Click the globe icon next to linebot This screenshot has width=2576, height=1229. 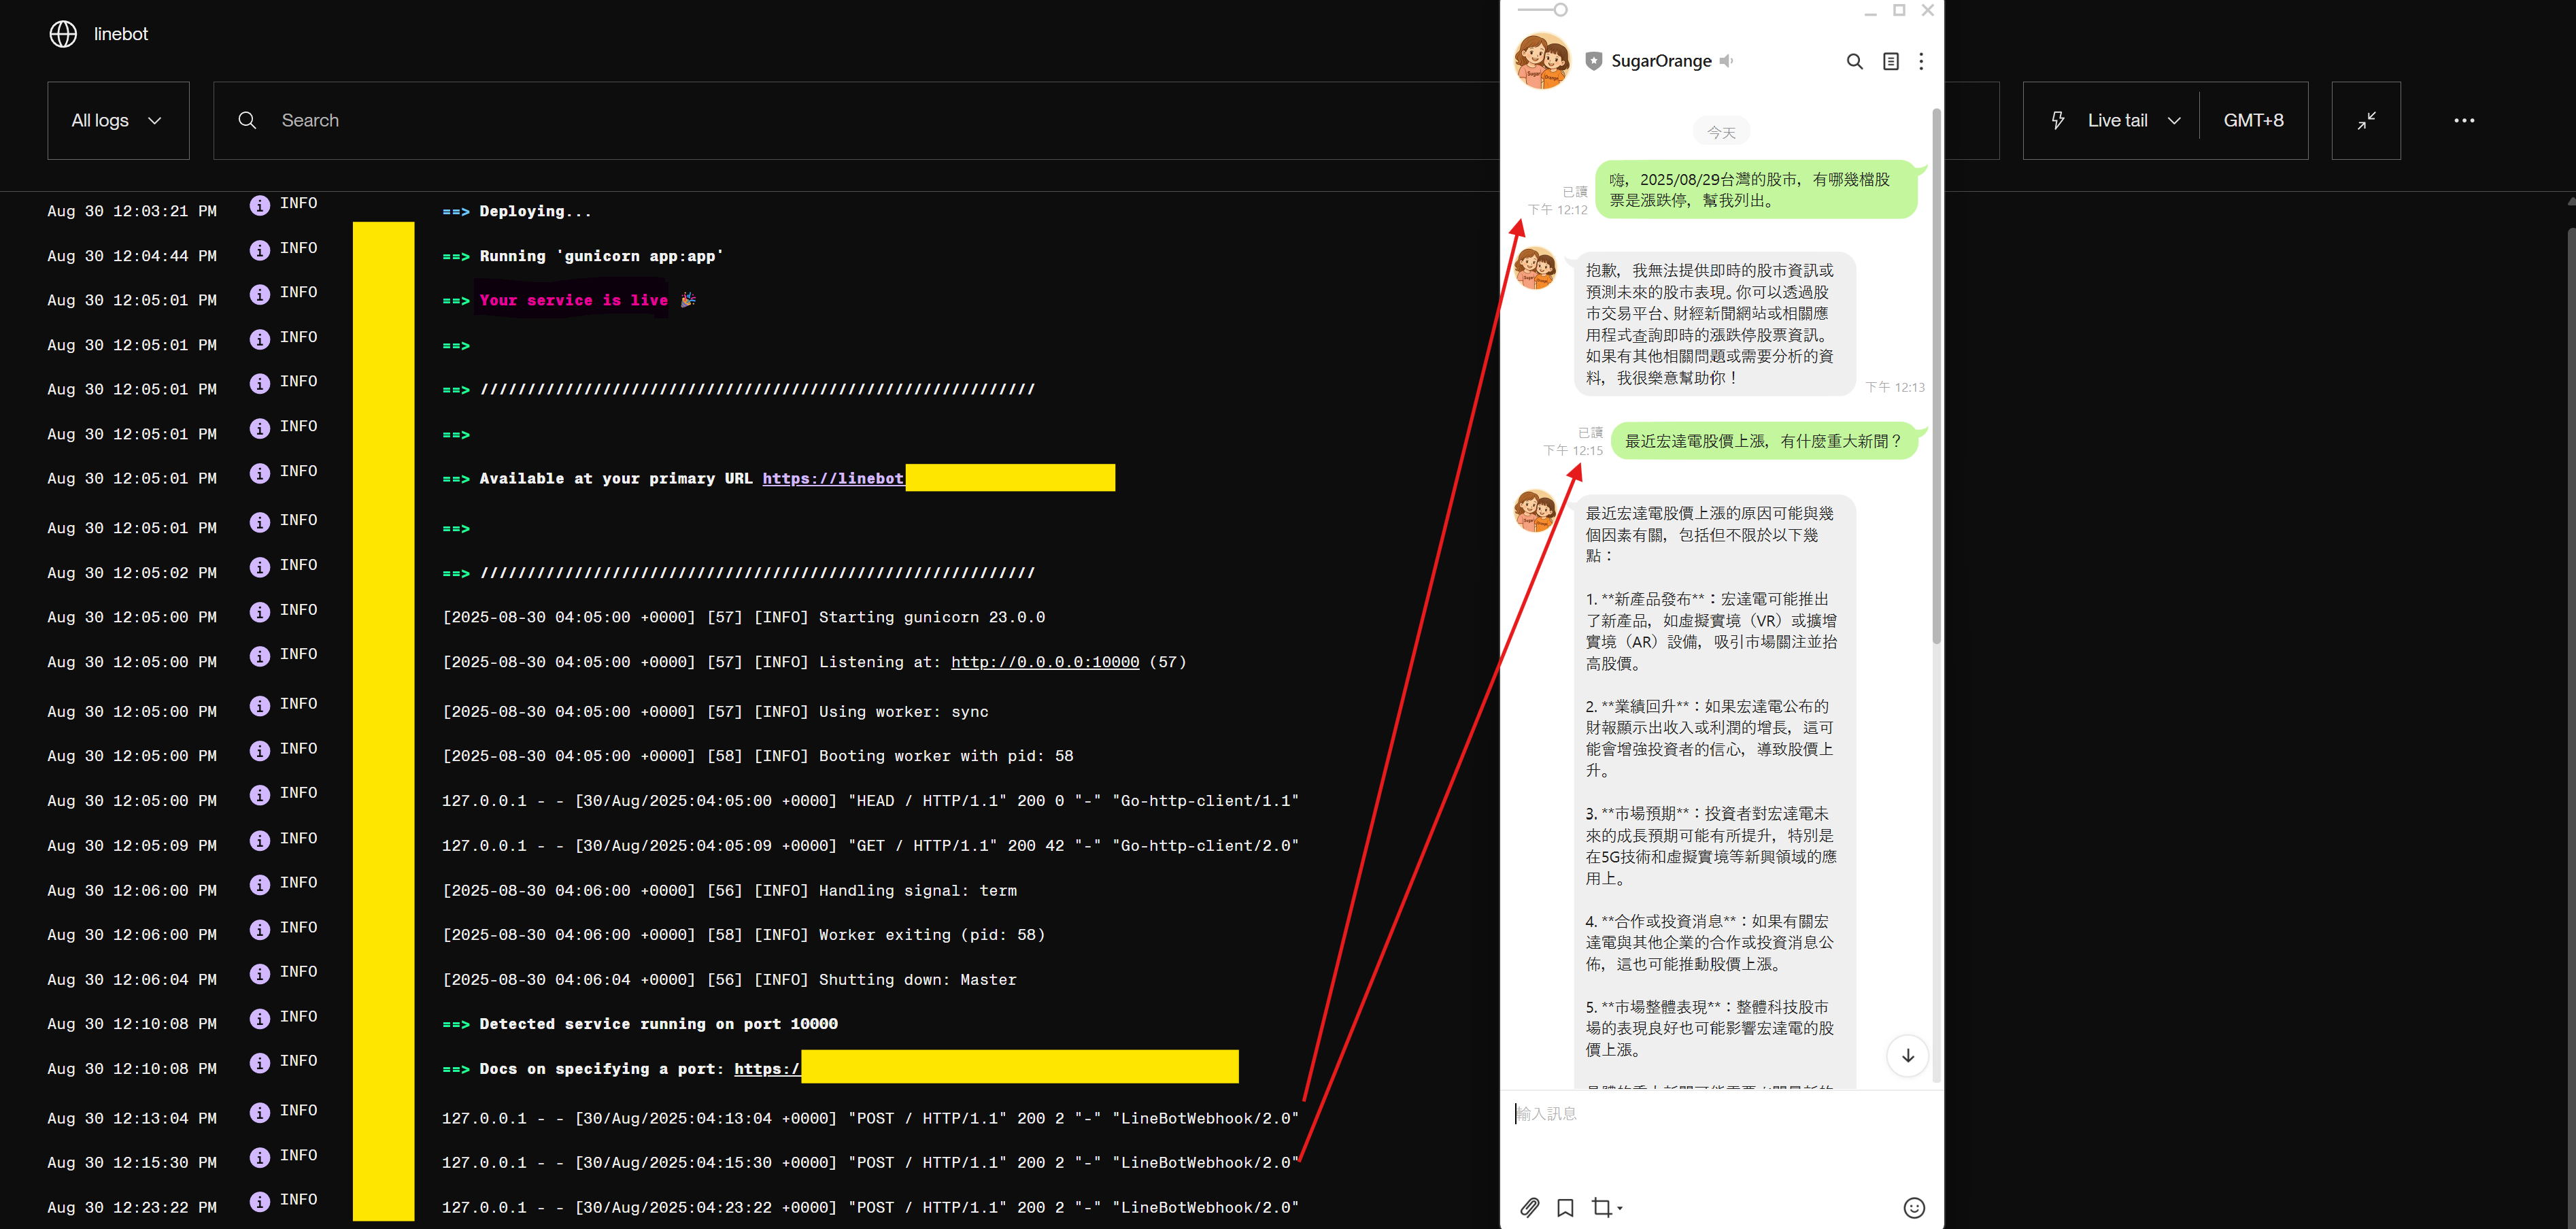coord(62,33)
